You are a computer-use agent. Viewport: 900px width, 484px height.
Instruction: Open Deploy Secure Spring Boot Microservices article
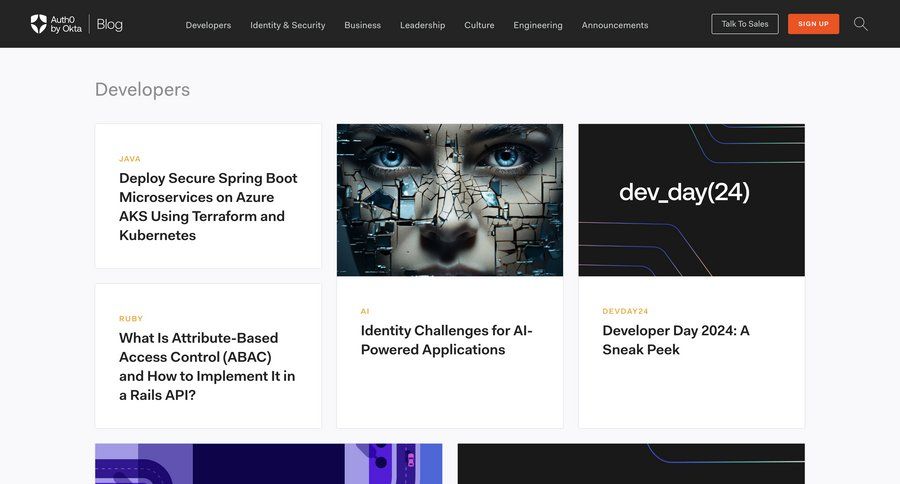click(x=208, y=207)
